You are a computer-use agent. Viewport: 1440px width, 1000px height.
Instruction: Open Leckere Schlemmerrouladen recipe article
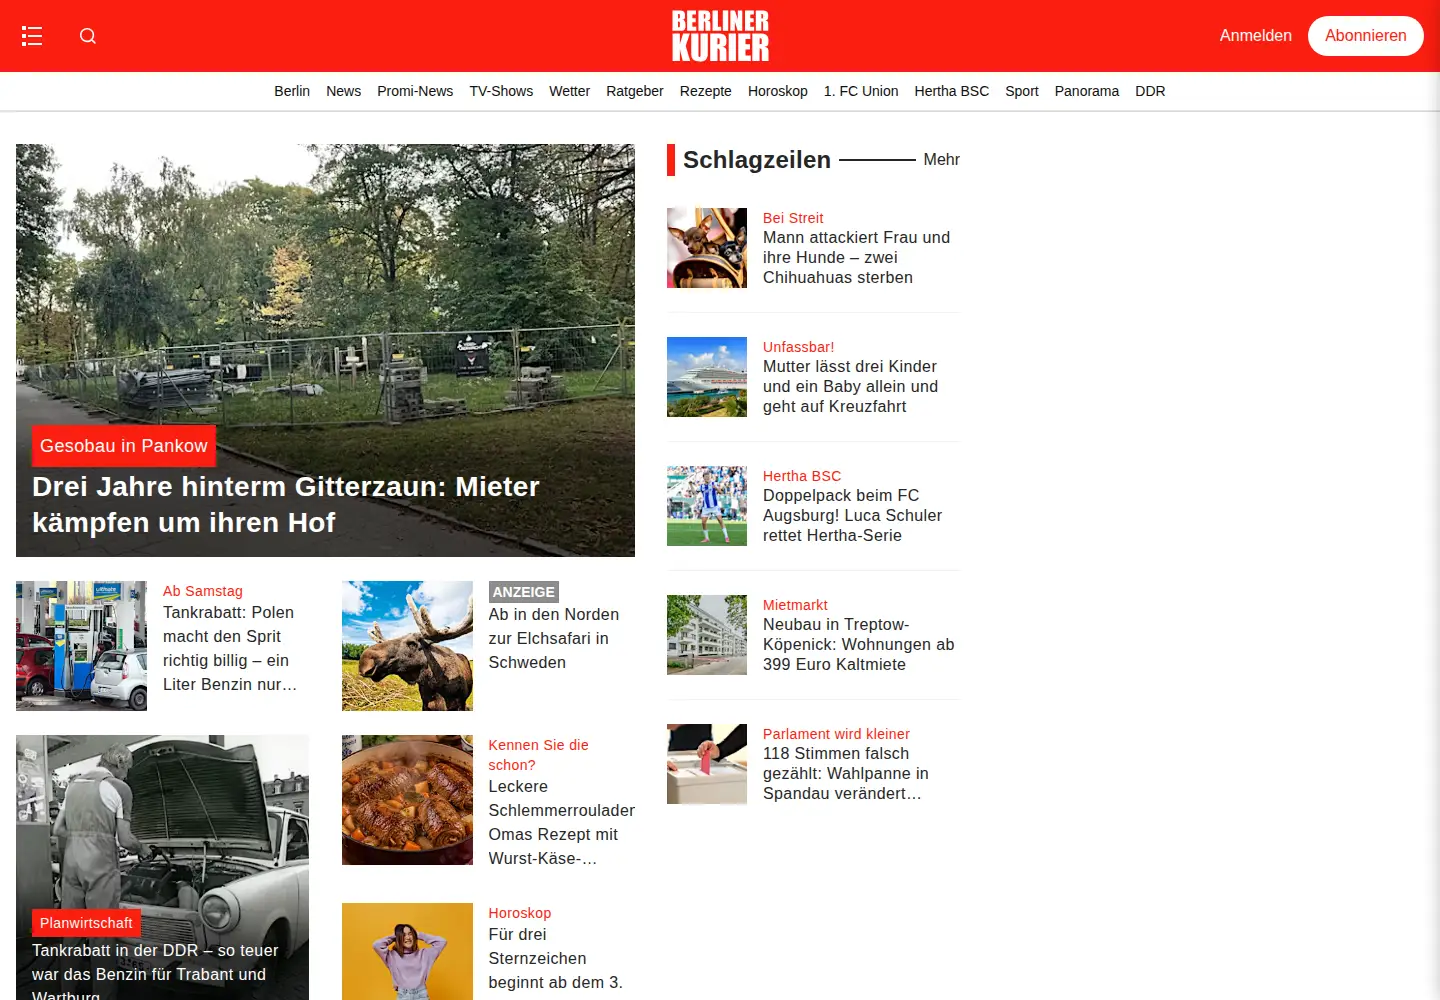(561, 823)
